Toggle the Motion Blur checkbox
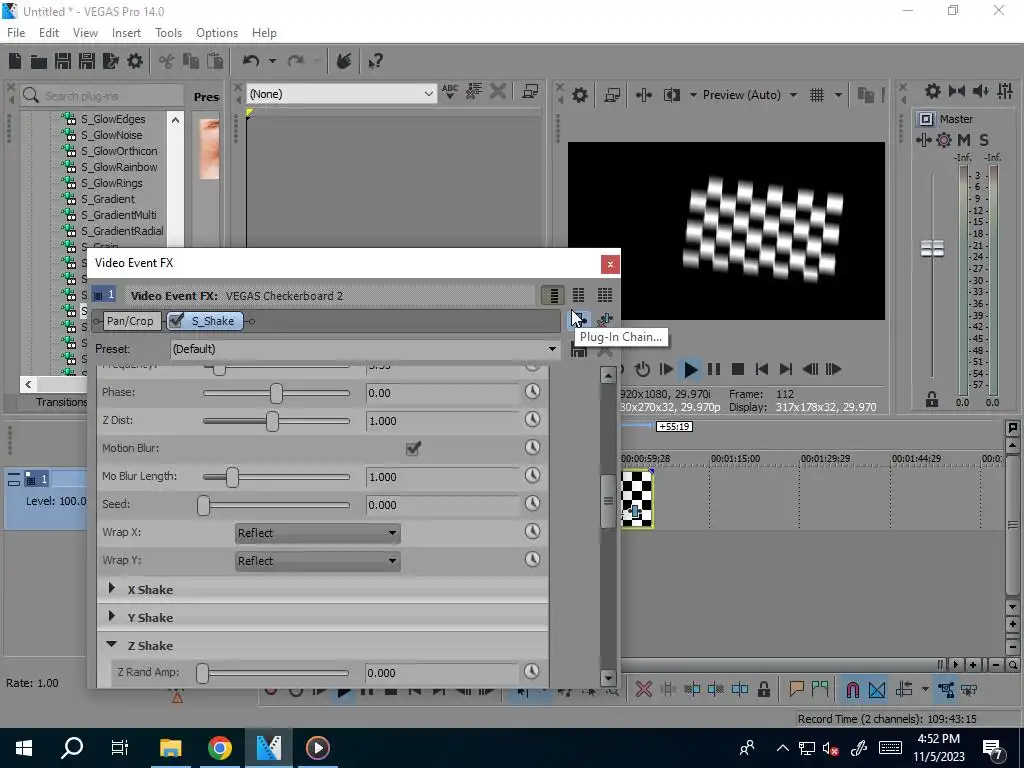The image size is (1024, 768). click(413, 448)
